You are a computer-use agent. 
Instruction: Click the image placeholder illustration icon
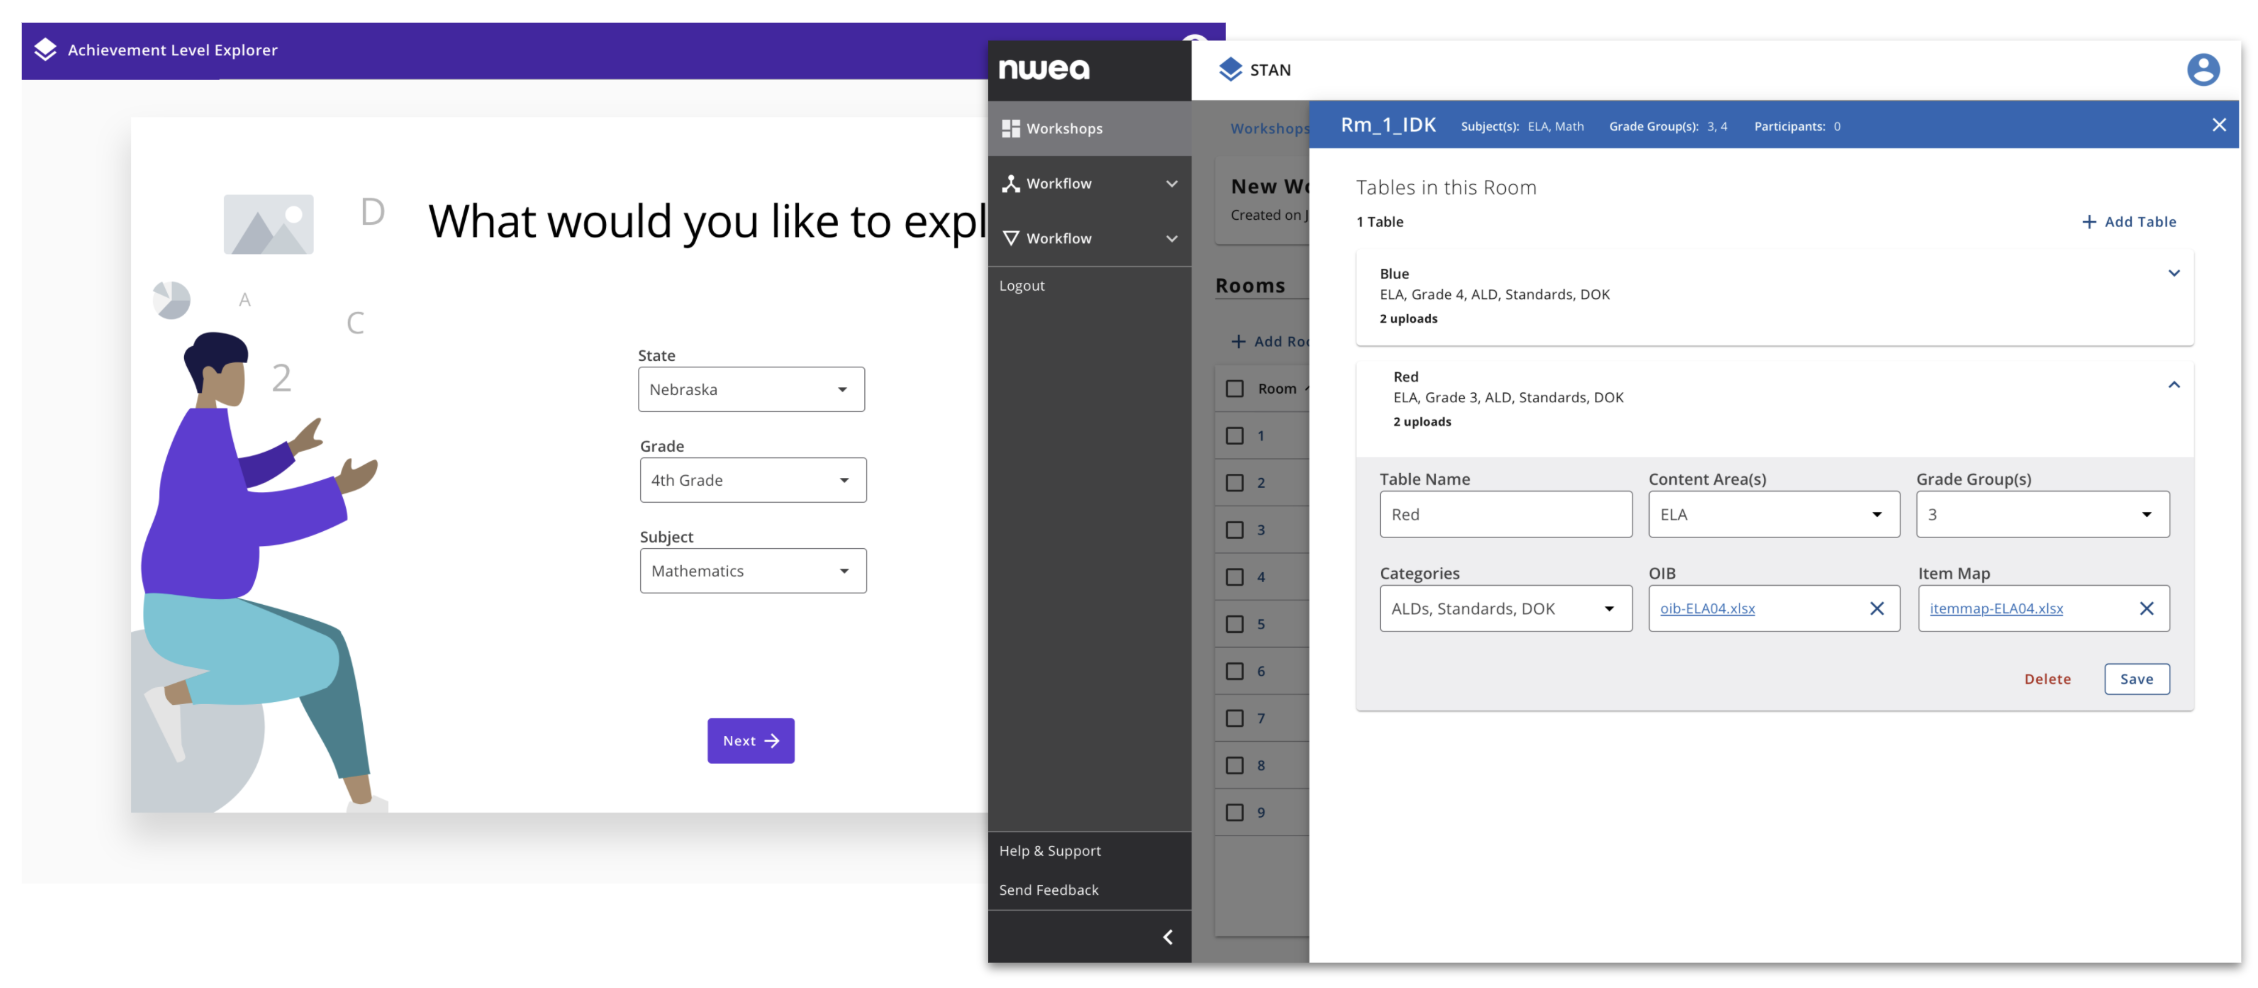[x=268, y=224]
